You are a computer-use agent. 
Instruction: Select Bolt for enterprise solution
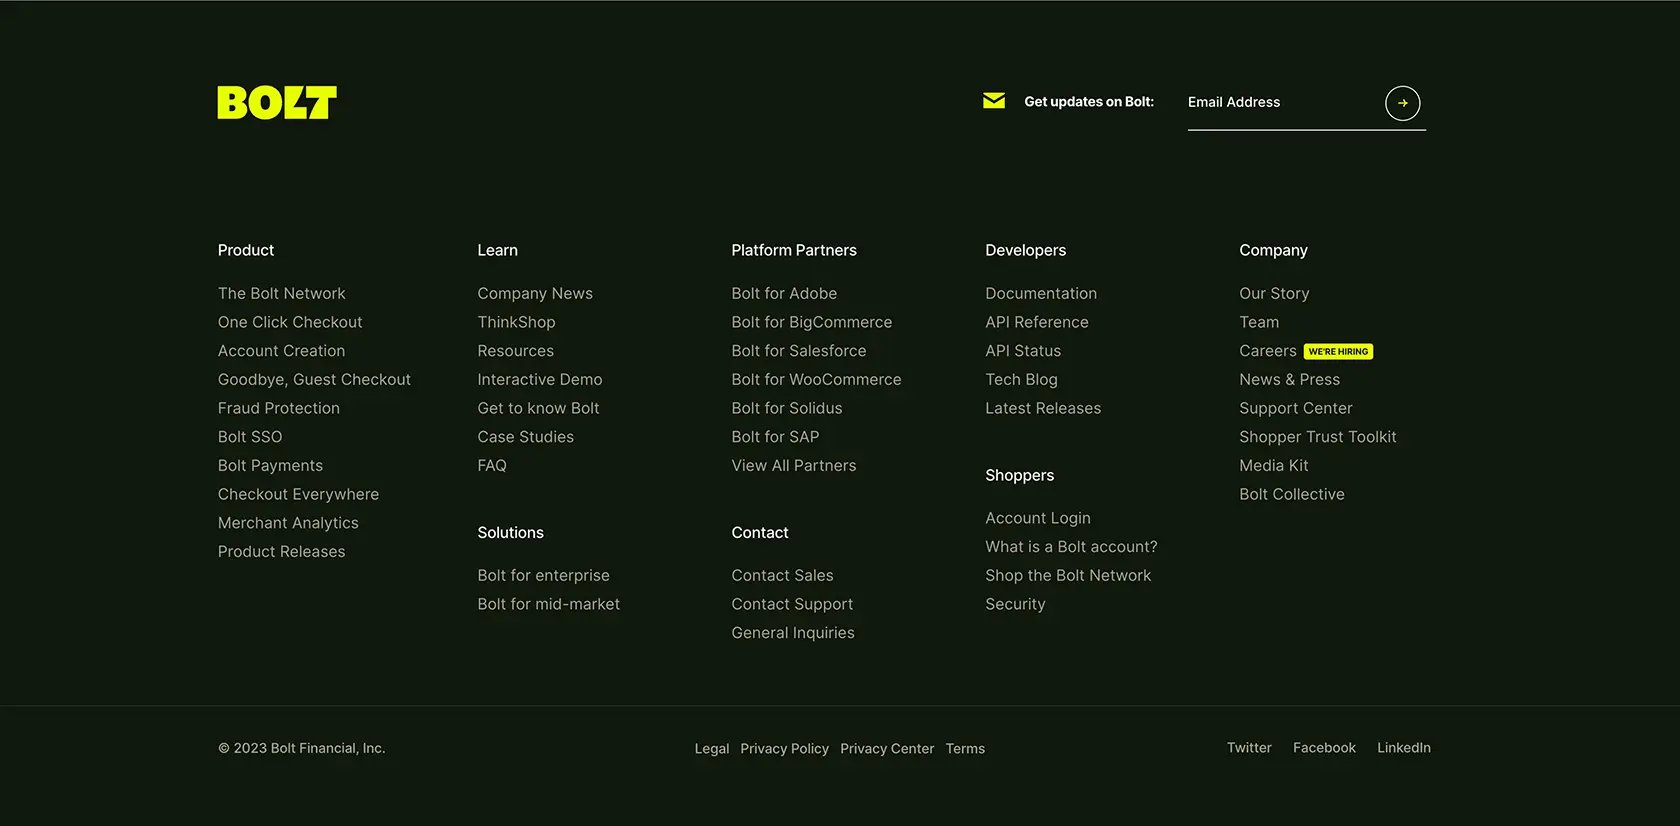(543, 575)
